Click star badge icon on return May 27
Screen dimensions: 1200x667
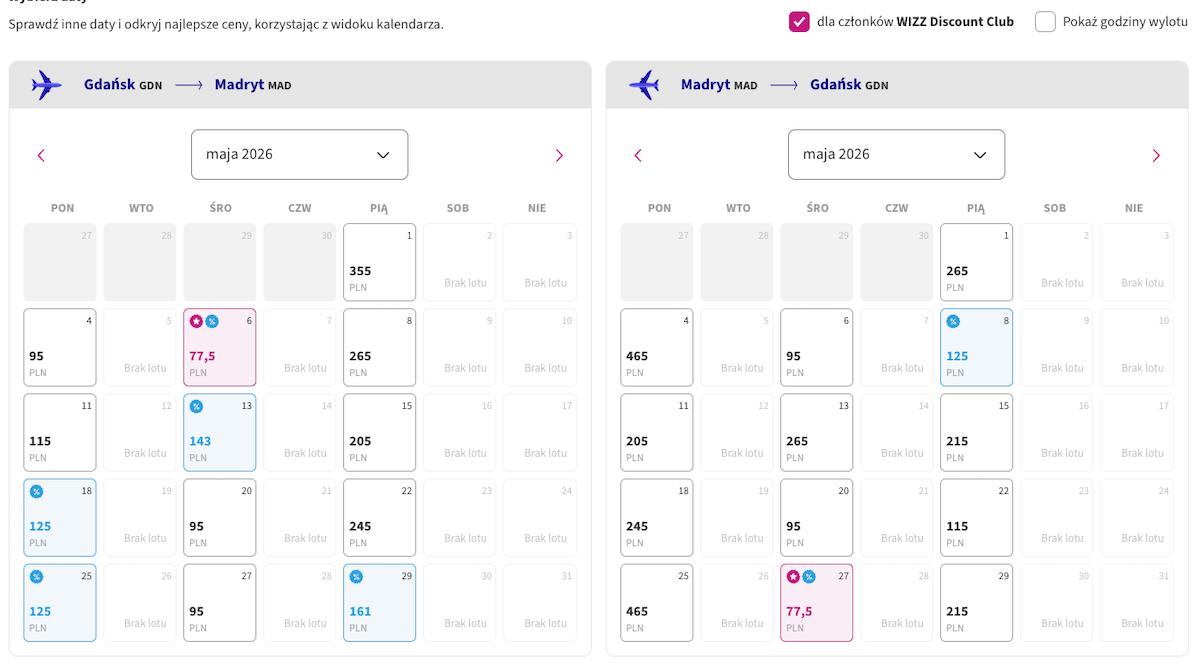[794, 576]
